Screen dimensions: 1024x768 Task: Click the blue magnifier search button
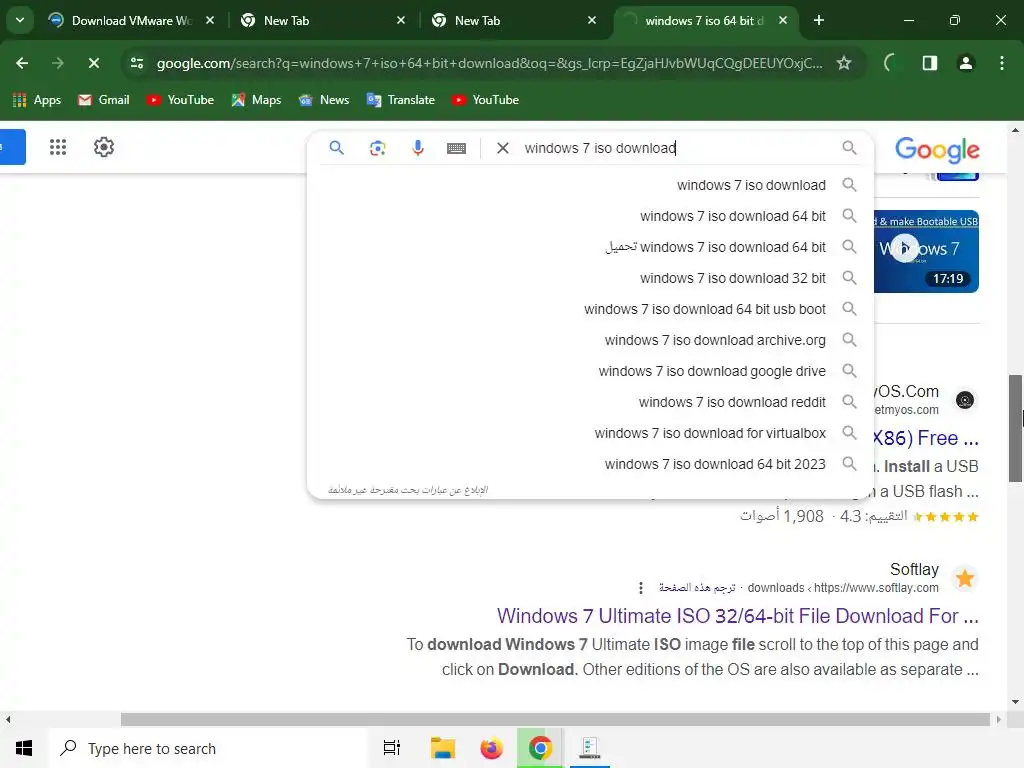[x=336, y=148]
